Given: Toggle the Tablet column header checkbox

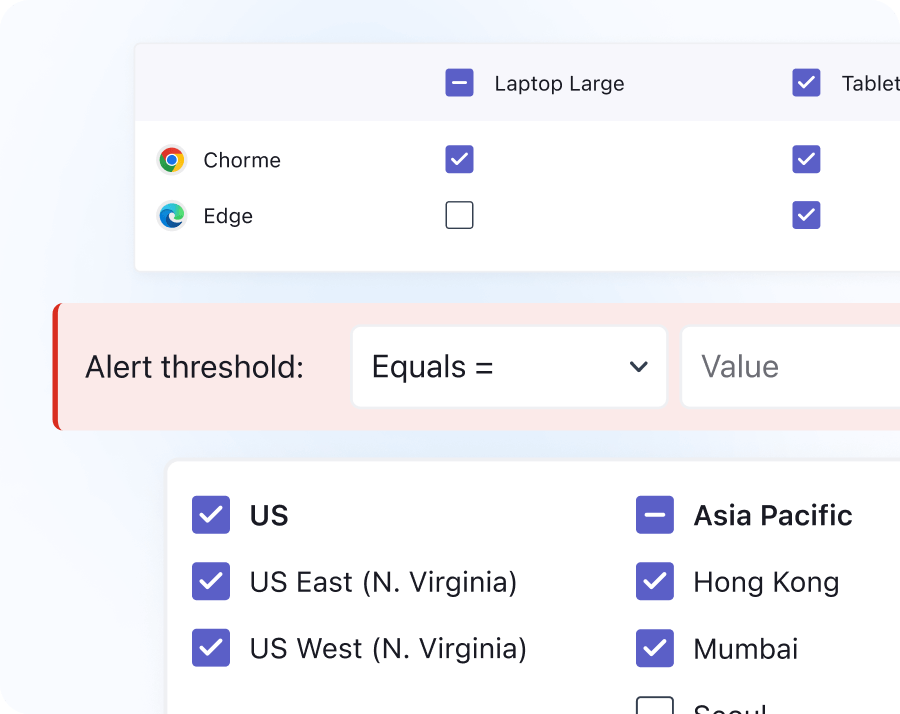Looking at the screenshot, I should click(806, 83).
